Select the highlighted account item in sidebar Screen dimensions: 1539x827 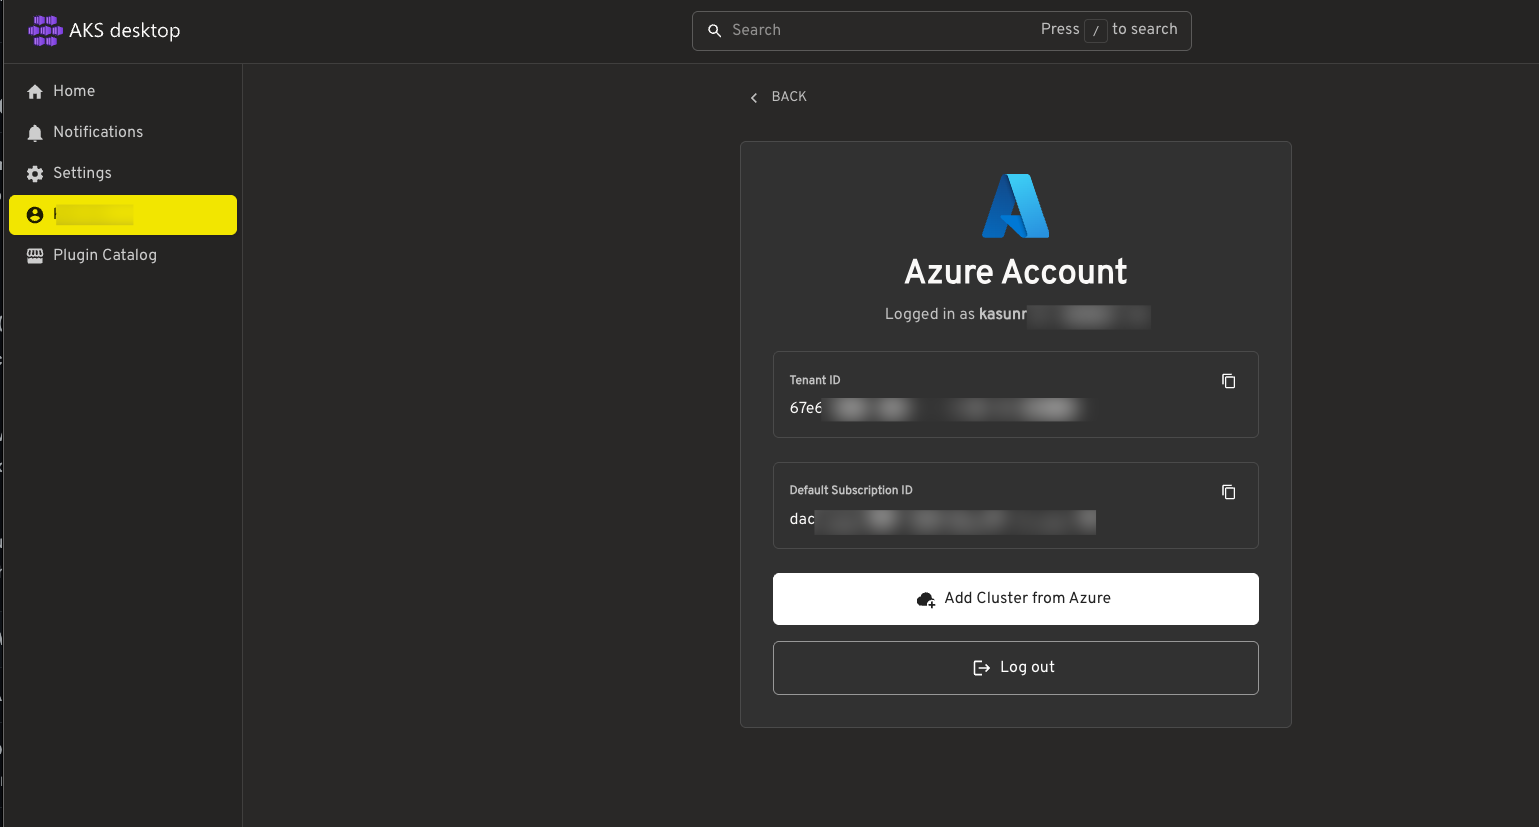[123, 215]
